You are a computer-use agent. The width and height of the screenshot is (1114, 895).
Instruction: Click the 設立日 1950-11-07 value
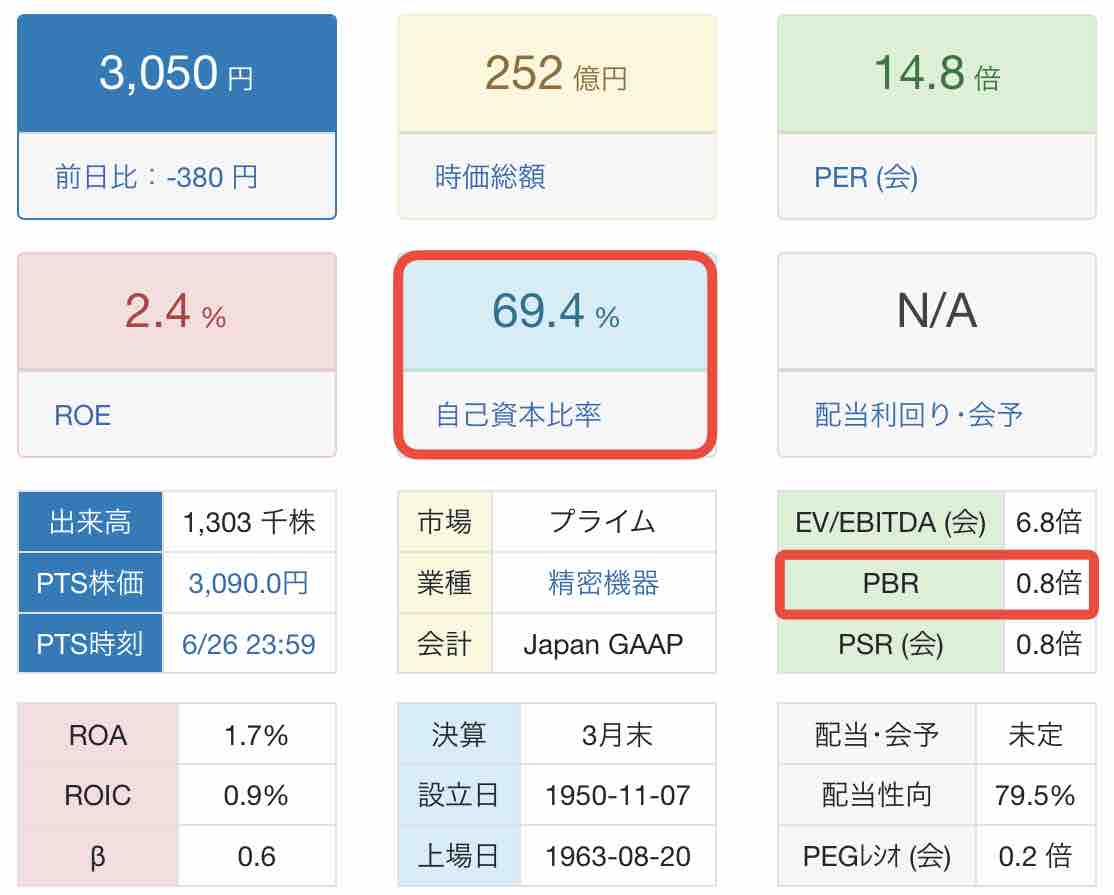(617, 796)
